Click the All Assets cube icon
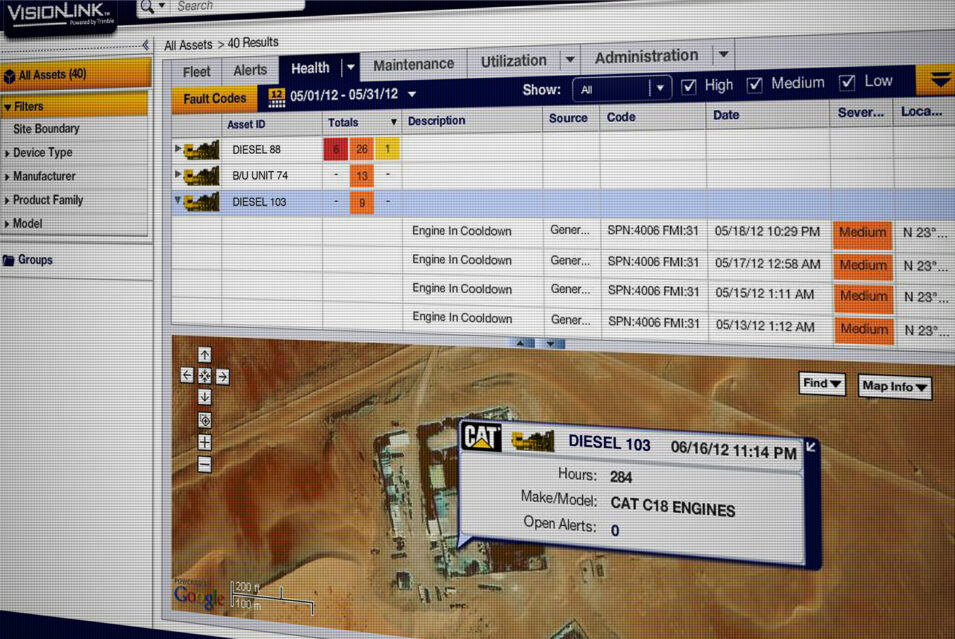This screenshot has height=639, width=955. click(9, 76)
